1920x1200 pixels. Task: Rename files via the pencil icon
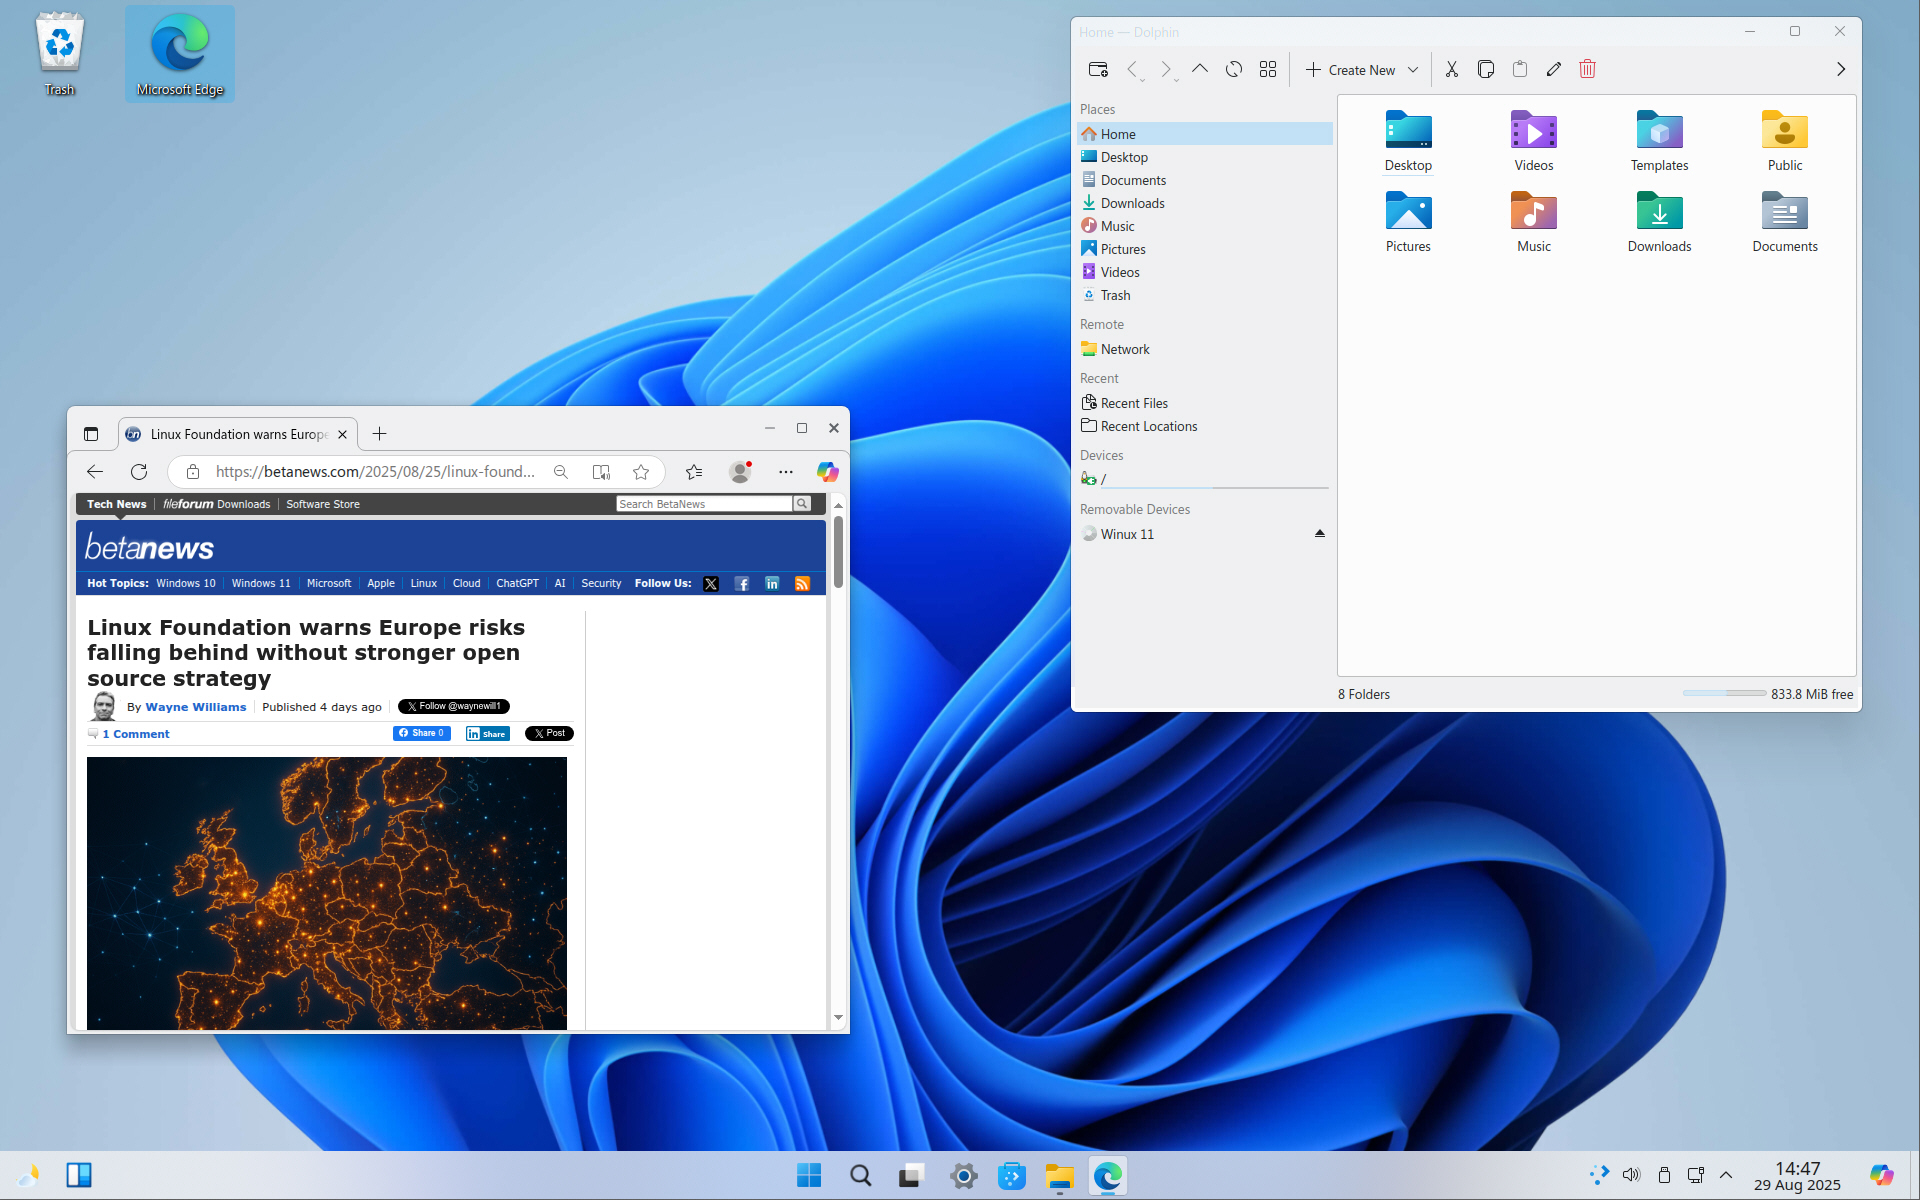(x=1553, y=69)
